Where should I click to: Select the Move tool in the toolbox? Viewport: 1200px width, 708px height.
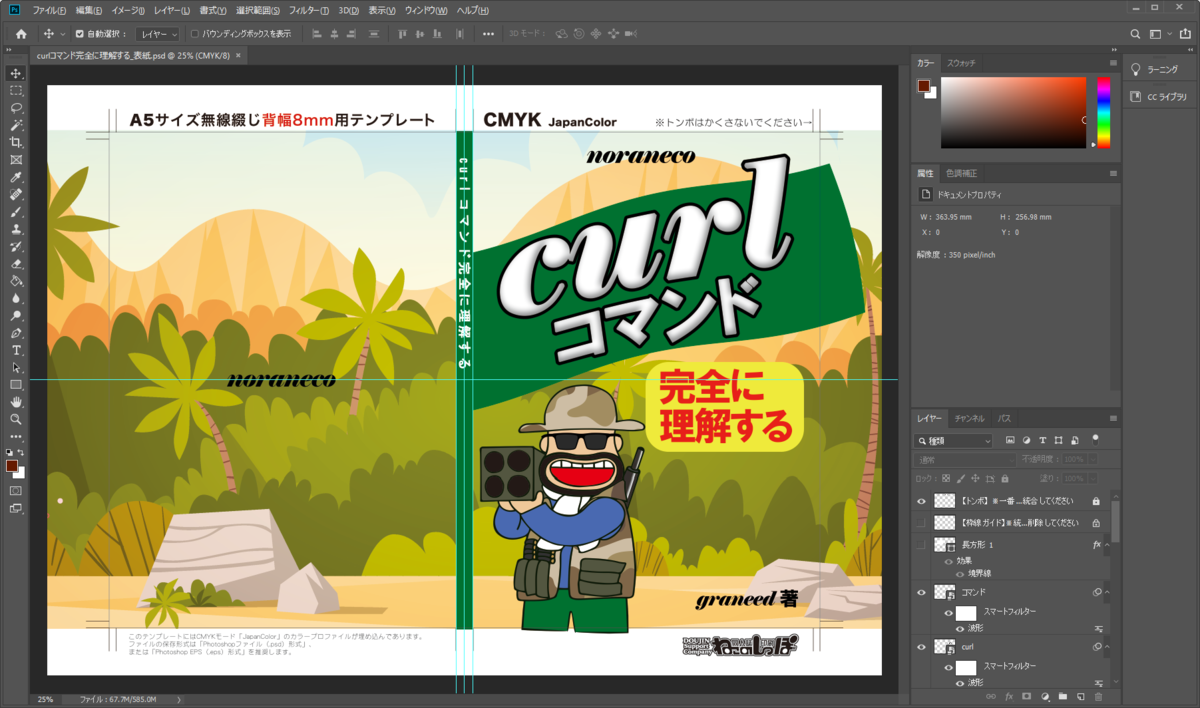(16, 73)
